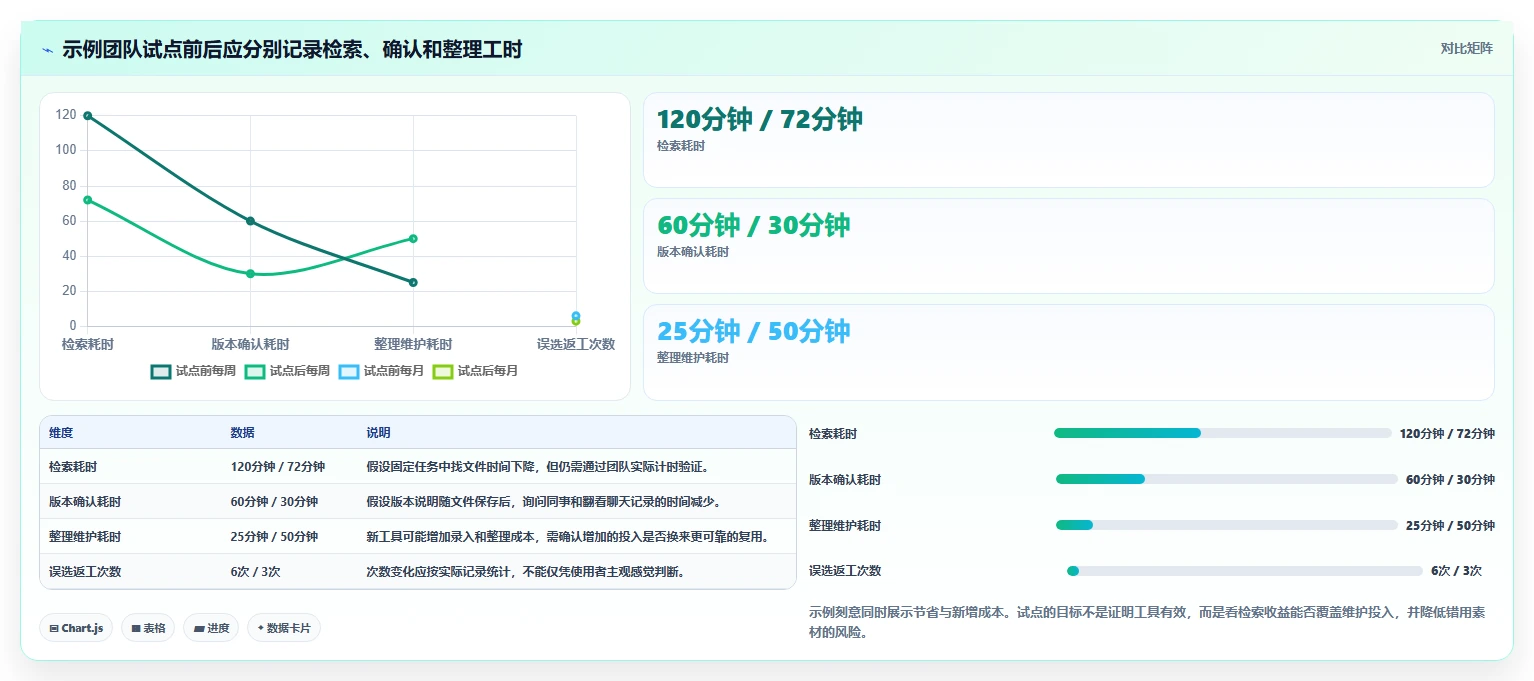1534x681 pixels.
Task: Click the 进度 tag
Action: [x=211, y=628]
